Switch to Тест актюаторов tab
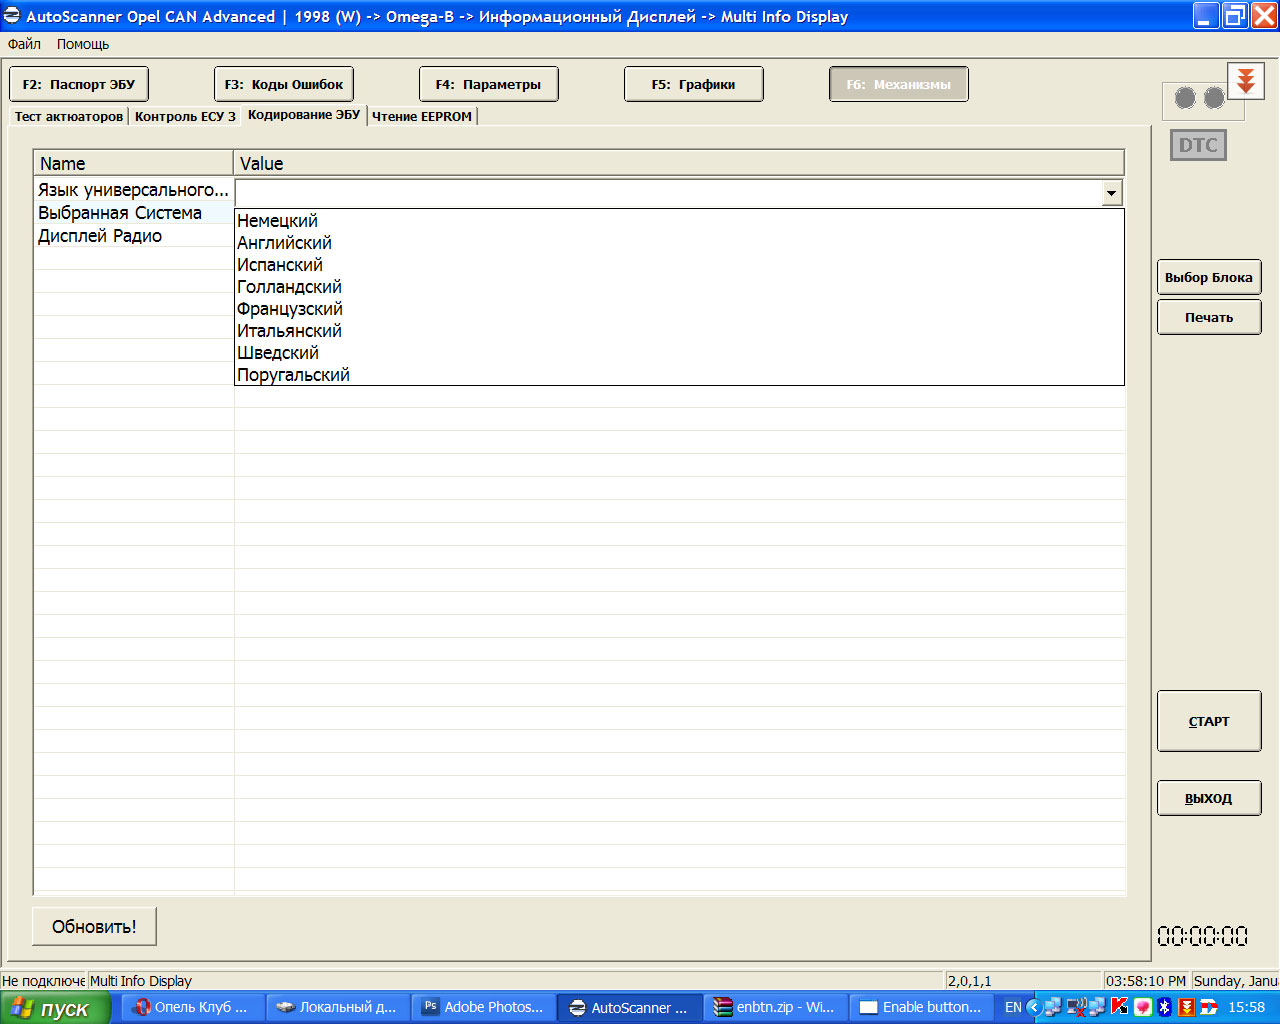Screen dimensions: 1280x1024 click(x=69, y=116)
